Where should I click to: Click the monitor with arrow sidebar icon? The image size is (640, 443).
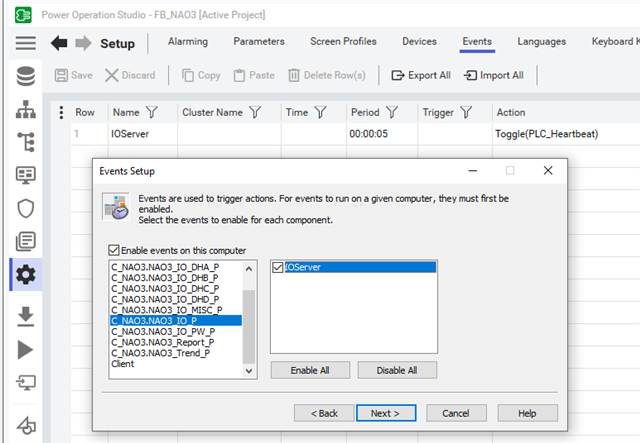26,383
